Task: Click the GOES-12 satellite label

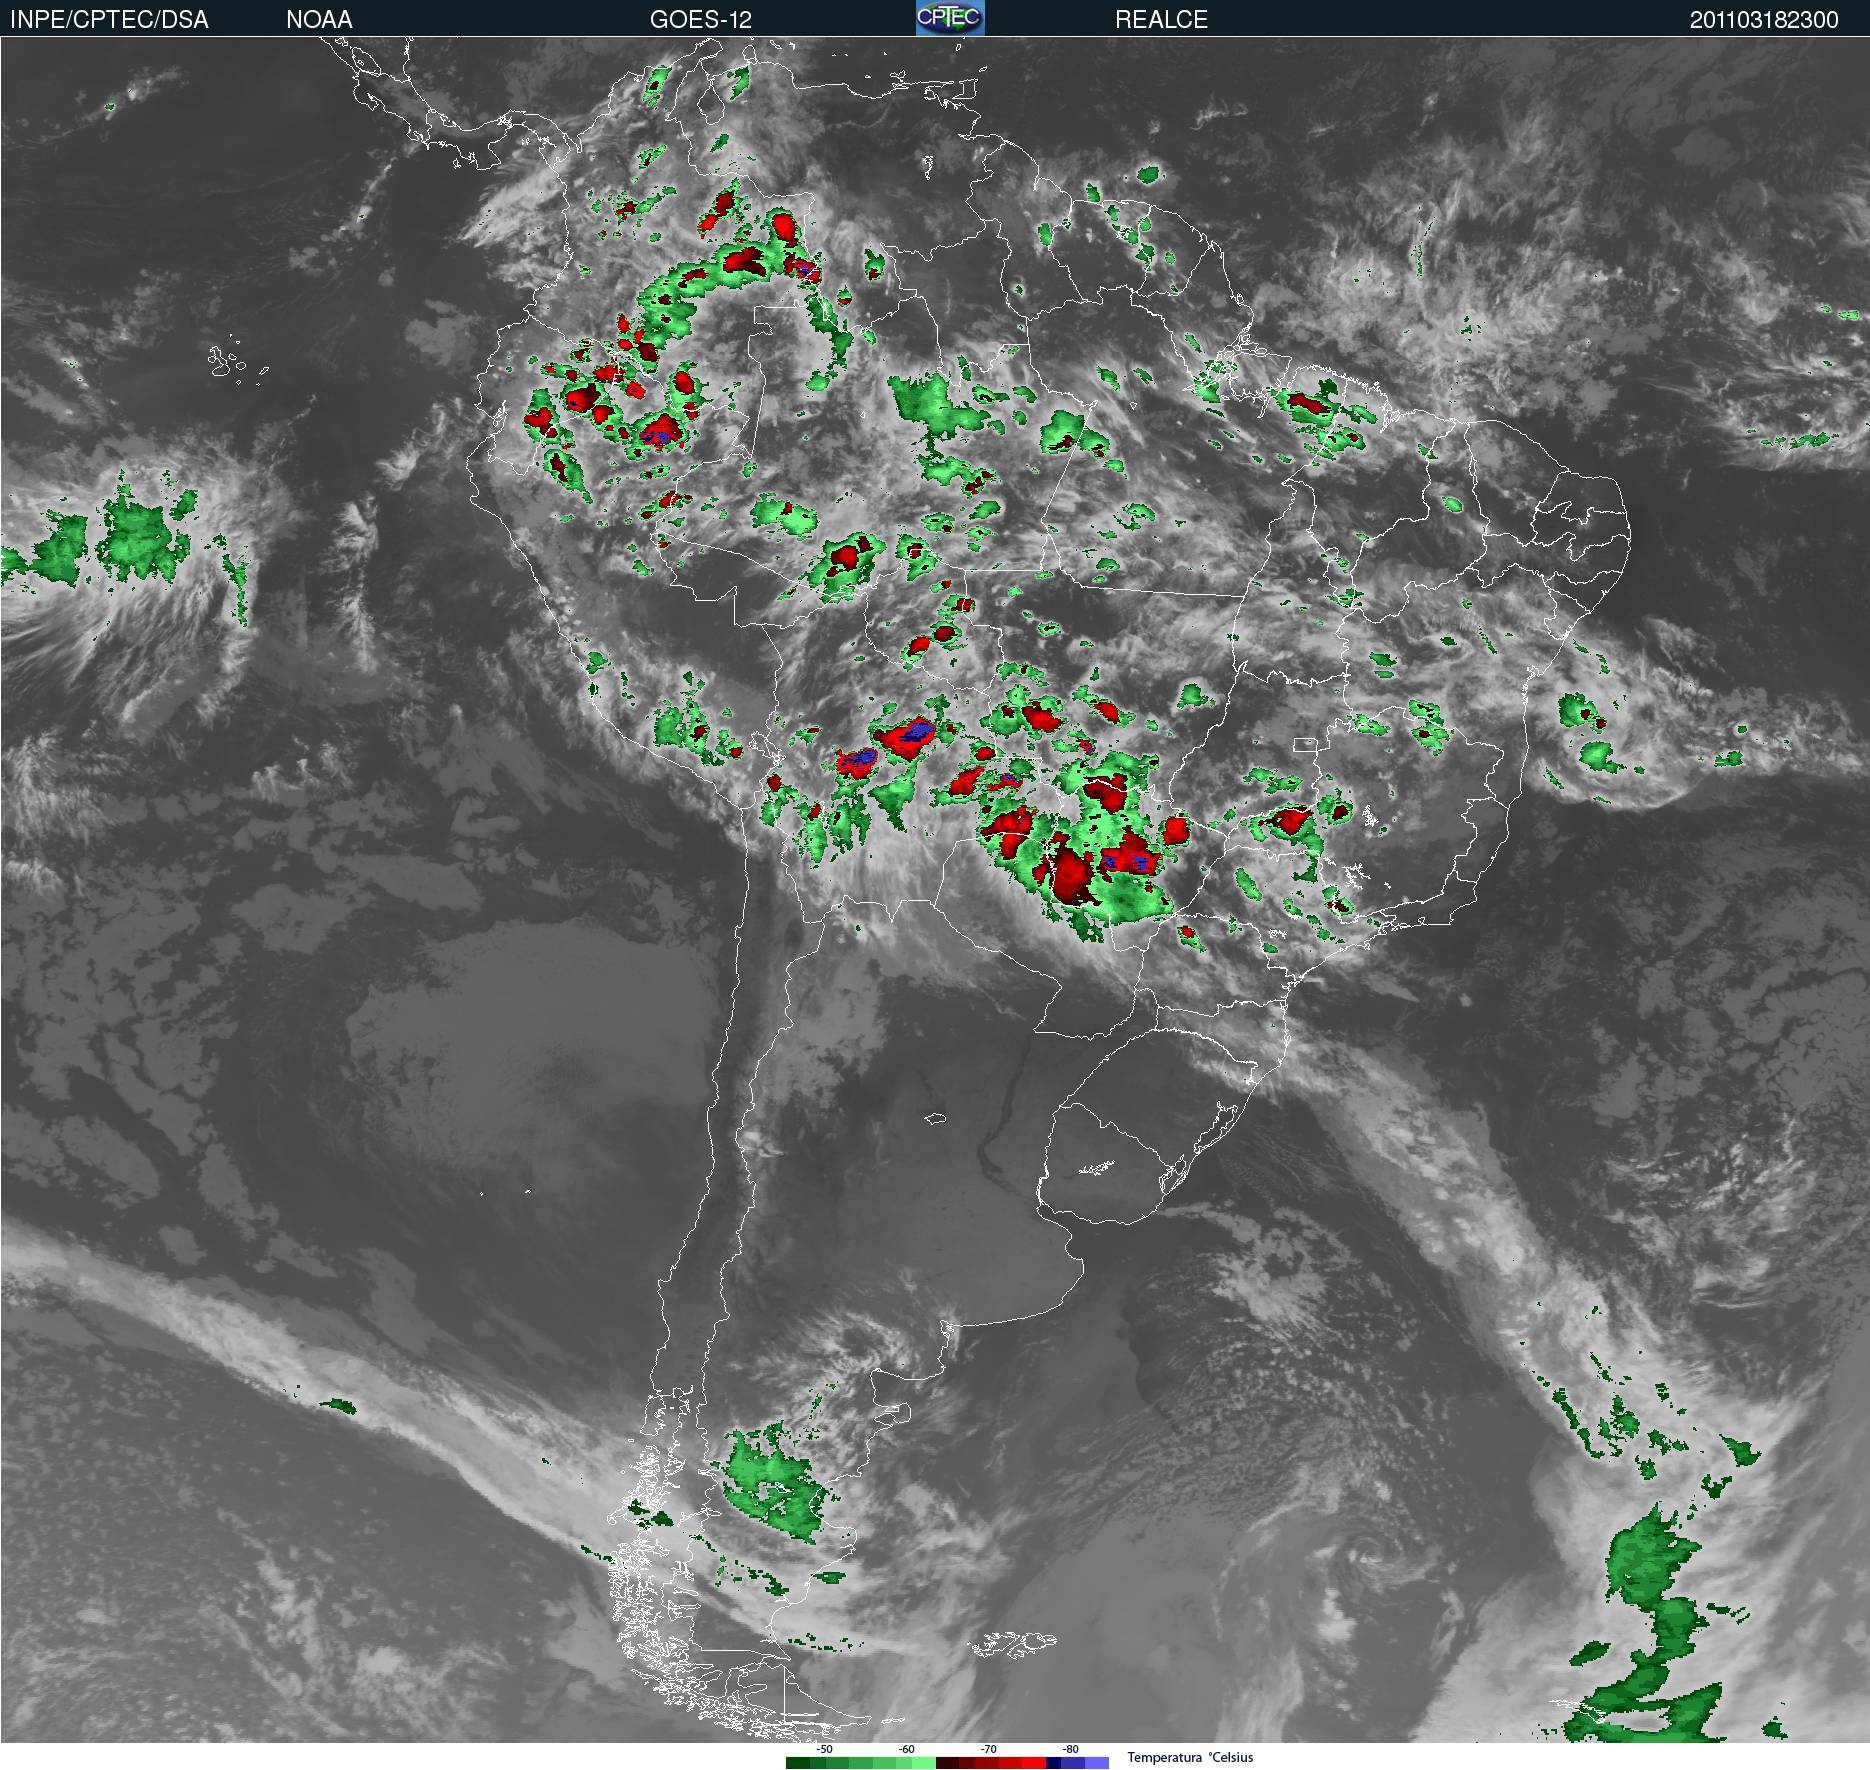Action: pyautogui.click(x=700, y=20)
